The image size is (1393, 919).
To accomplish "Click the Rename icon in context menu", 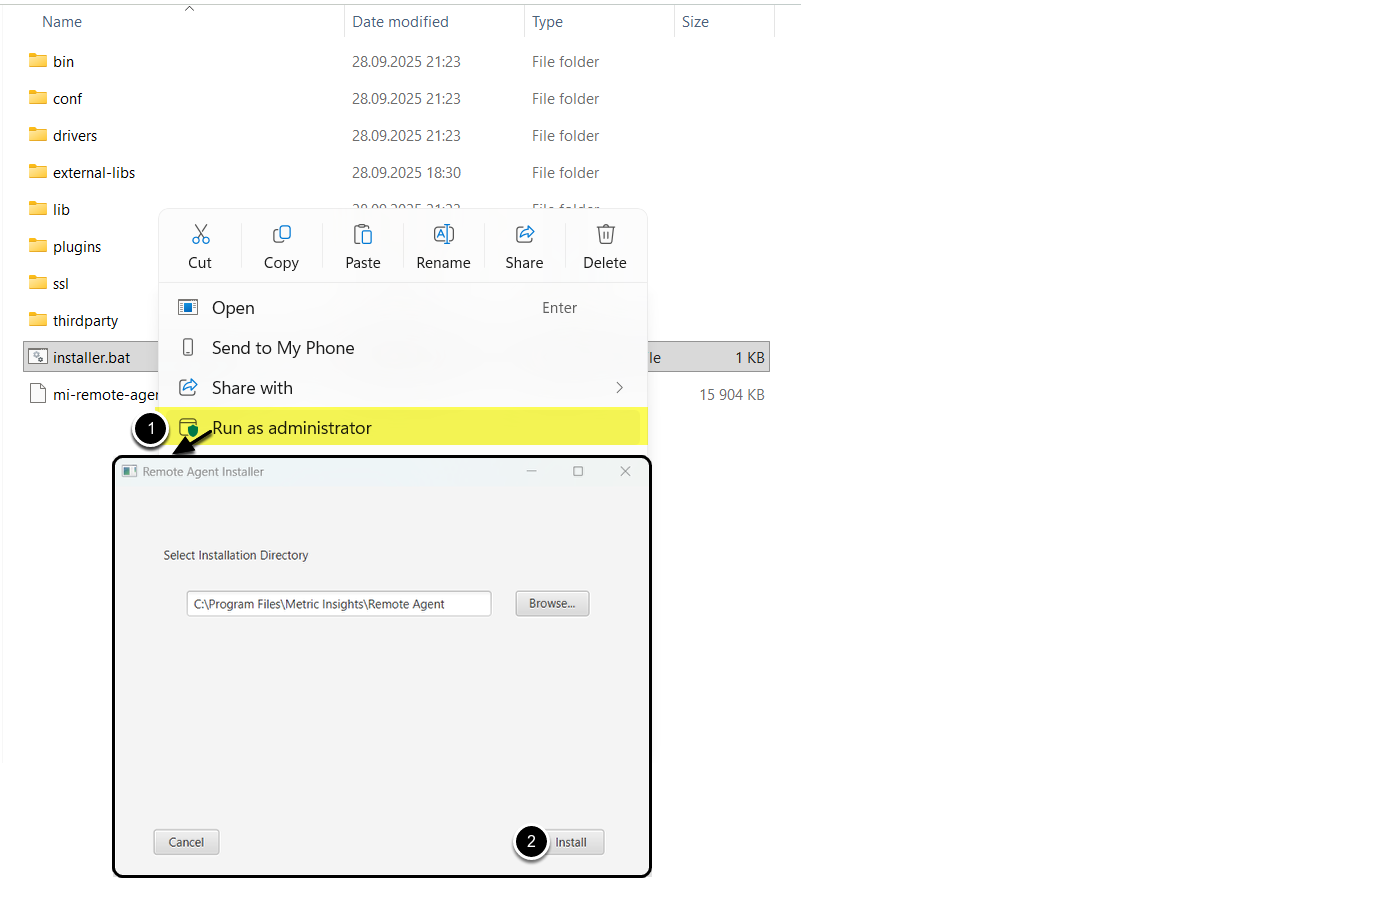I will click(x=444, y=234).
